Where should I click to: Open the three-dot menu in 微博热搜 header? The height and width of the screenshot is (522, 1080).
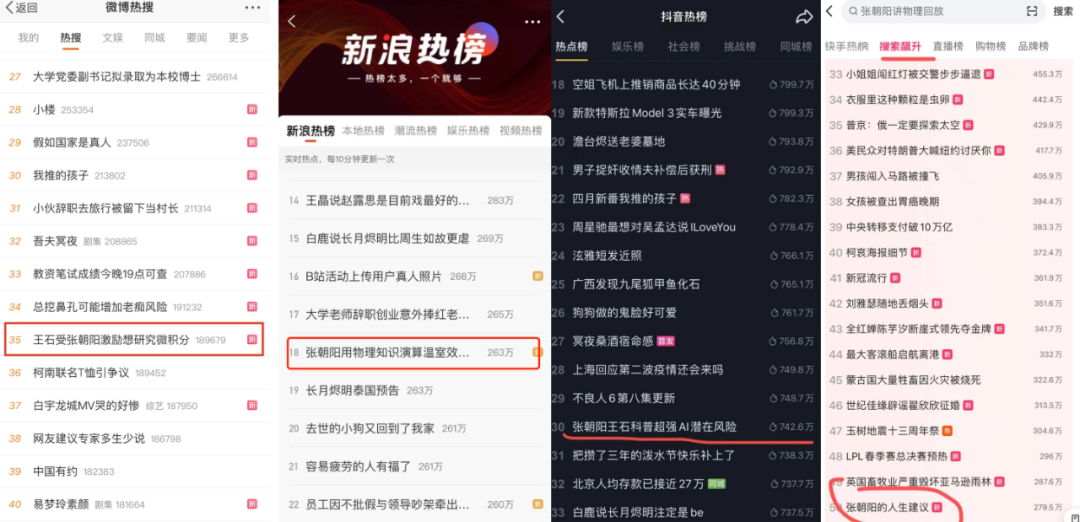[252, 8]
